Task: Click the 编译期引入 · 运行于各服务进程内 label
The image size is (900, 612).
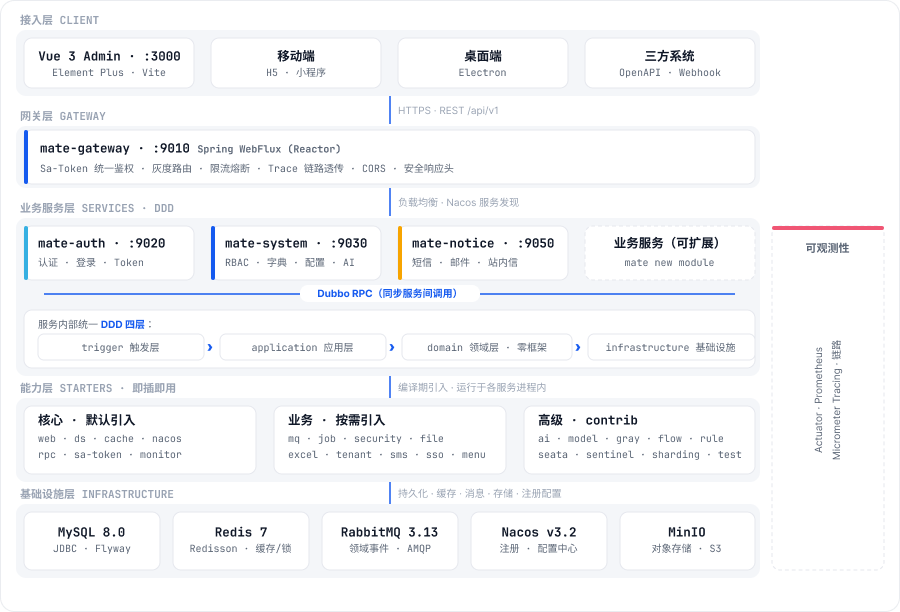Action: pyautogui.click(x=472, y=388)
